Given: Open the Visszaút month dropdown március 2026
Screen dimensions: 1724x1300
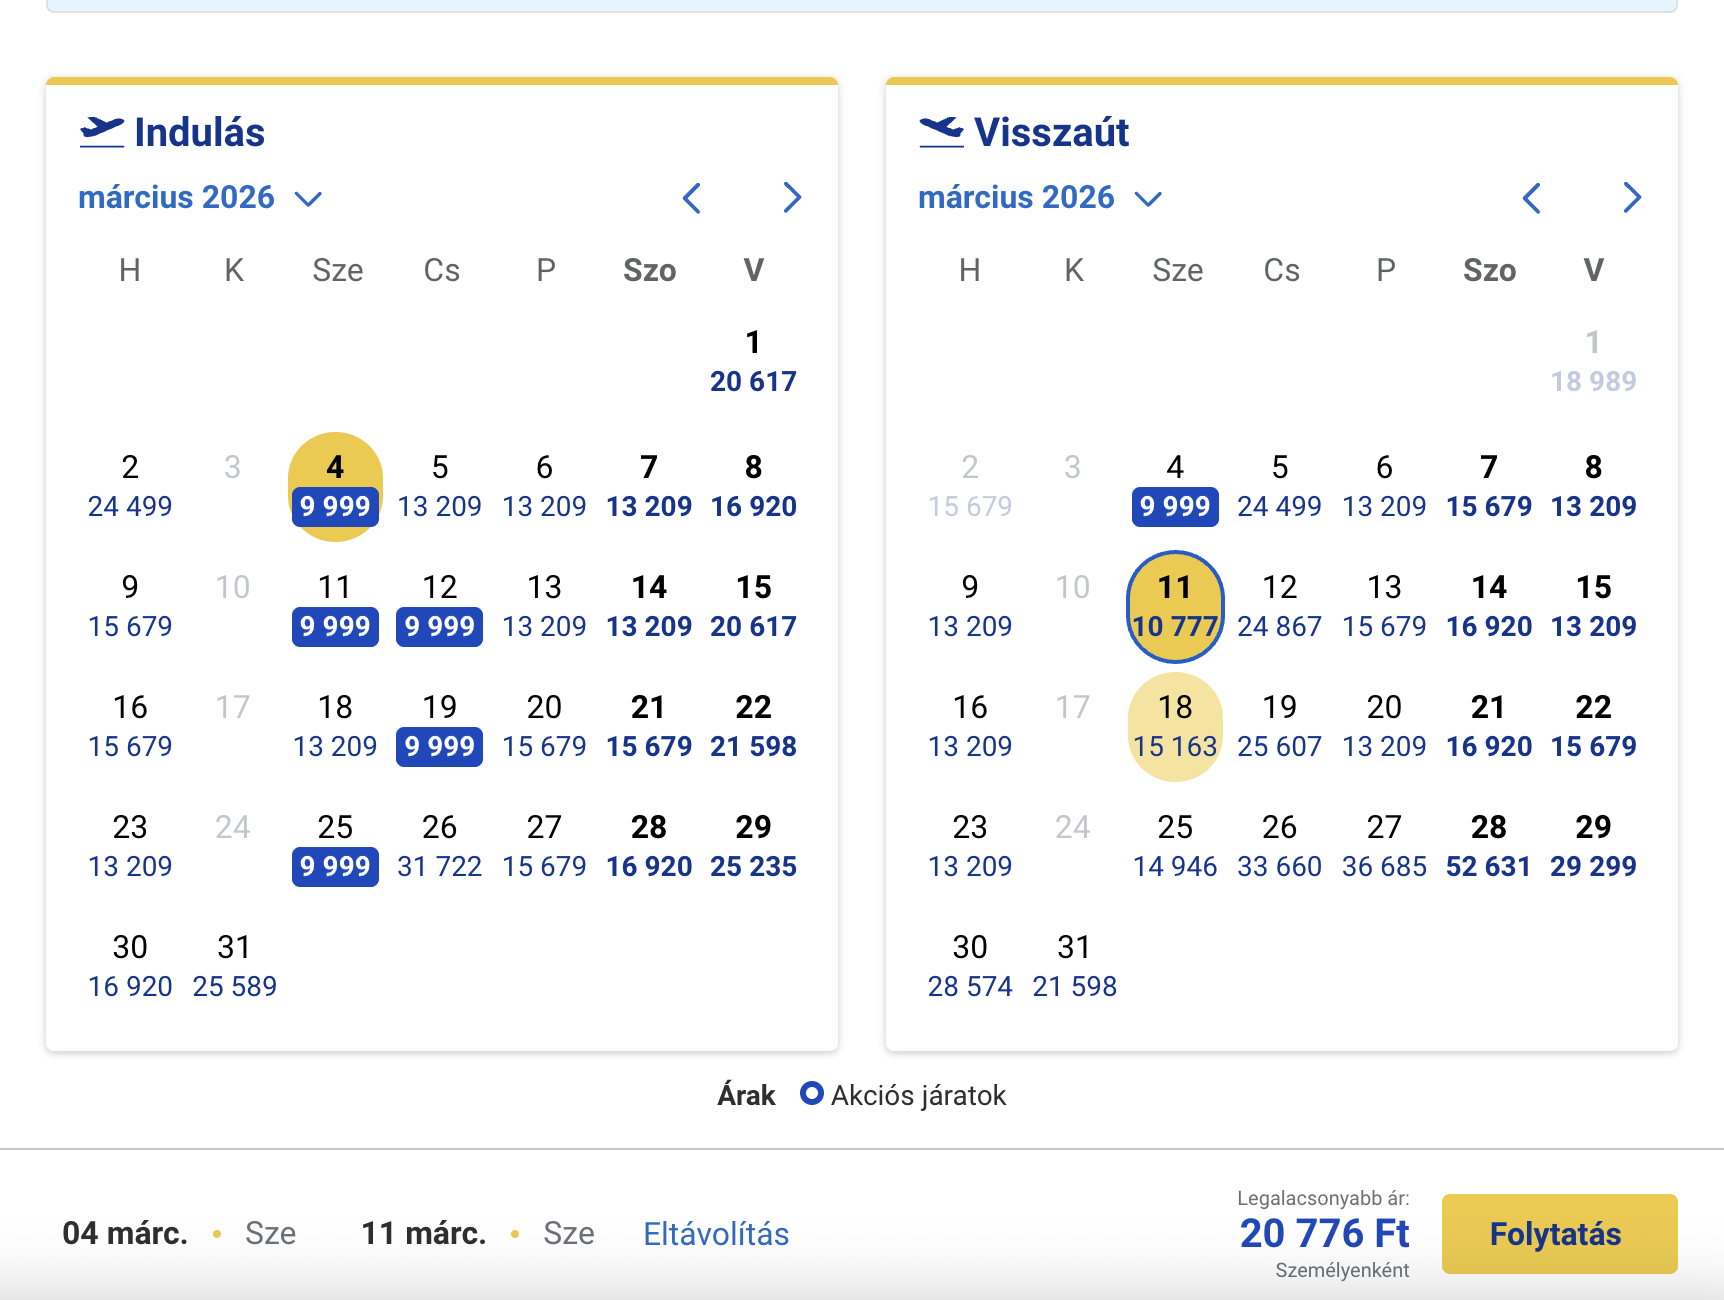Looking at the screenshot, I should (x=1040, y=198).
